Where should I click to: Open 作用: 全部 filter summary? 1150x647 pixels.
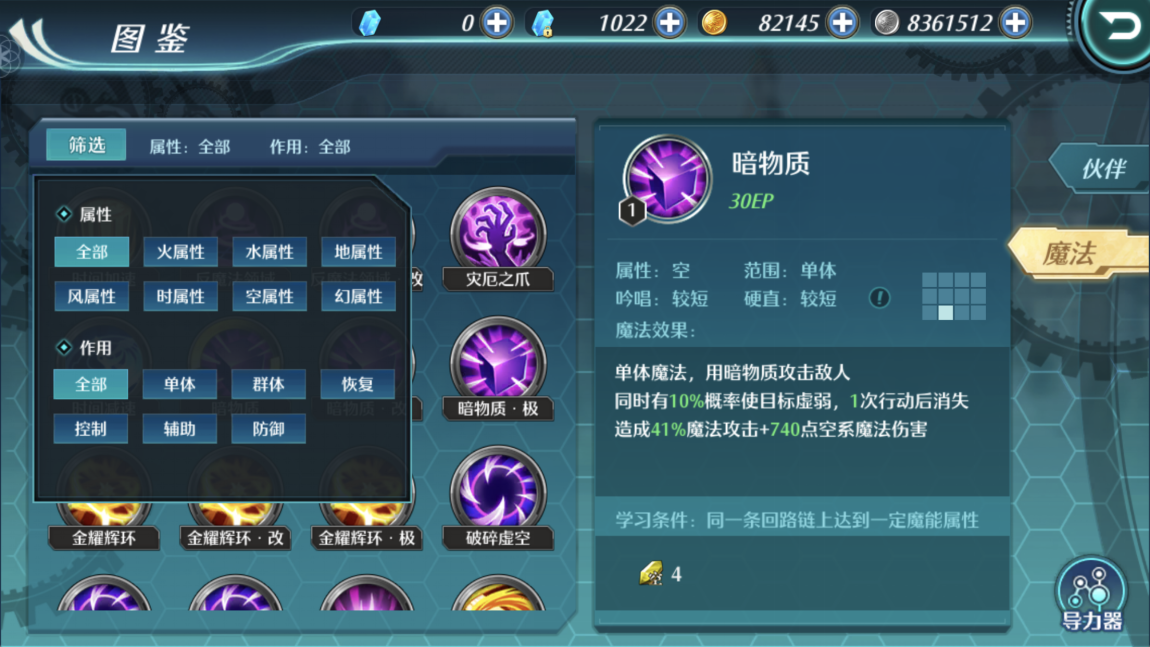[x=310, y=147]
